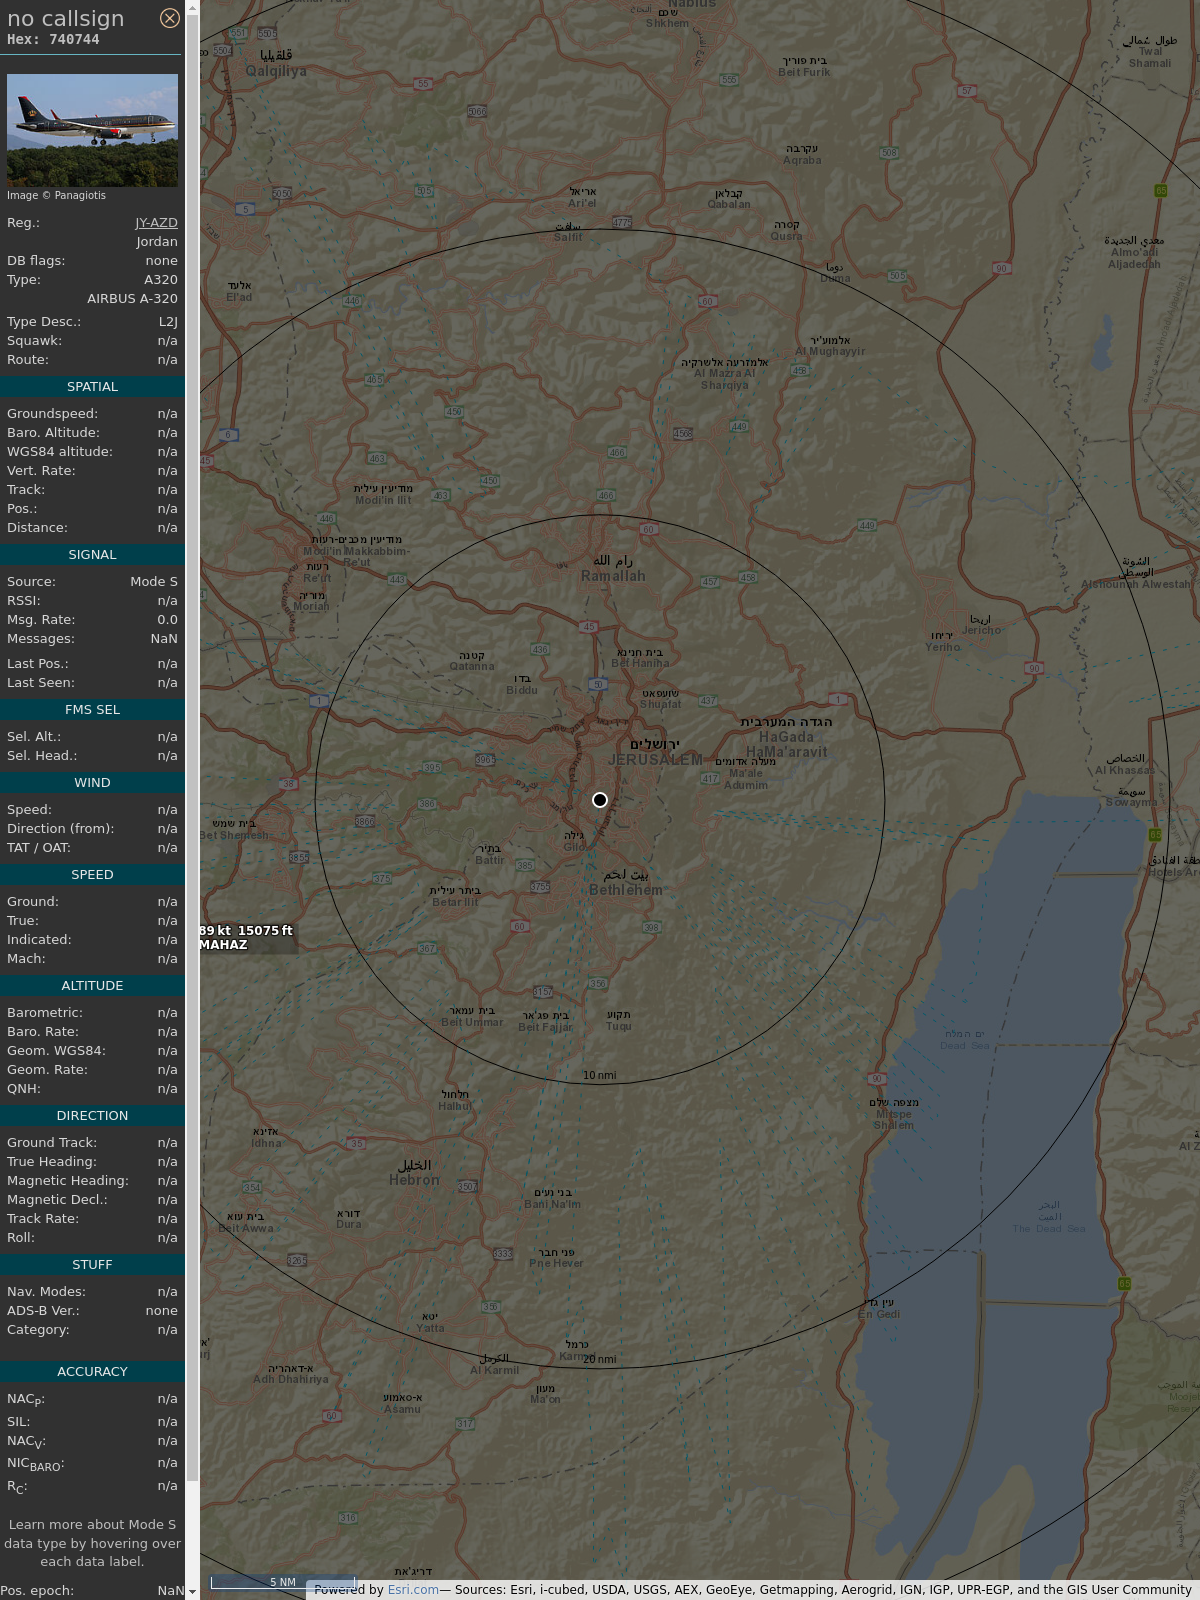Click the ACCURACY section header

tap(92, 1372)
